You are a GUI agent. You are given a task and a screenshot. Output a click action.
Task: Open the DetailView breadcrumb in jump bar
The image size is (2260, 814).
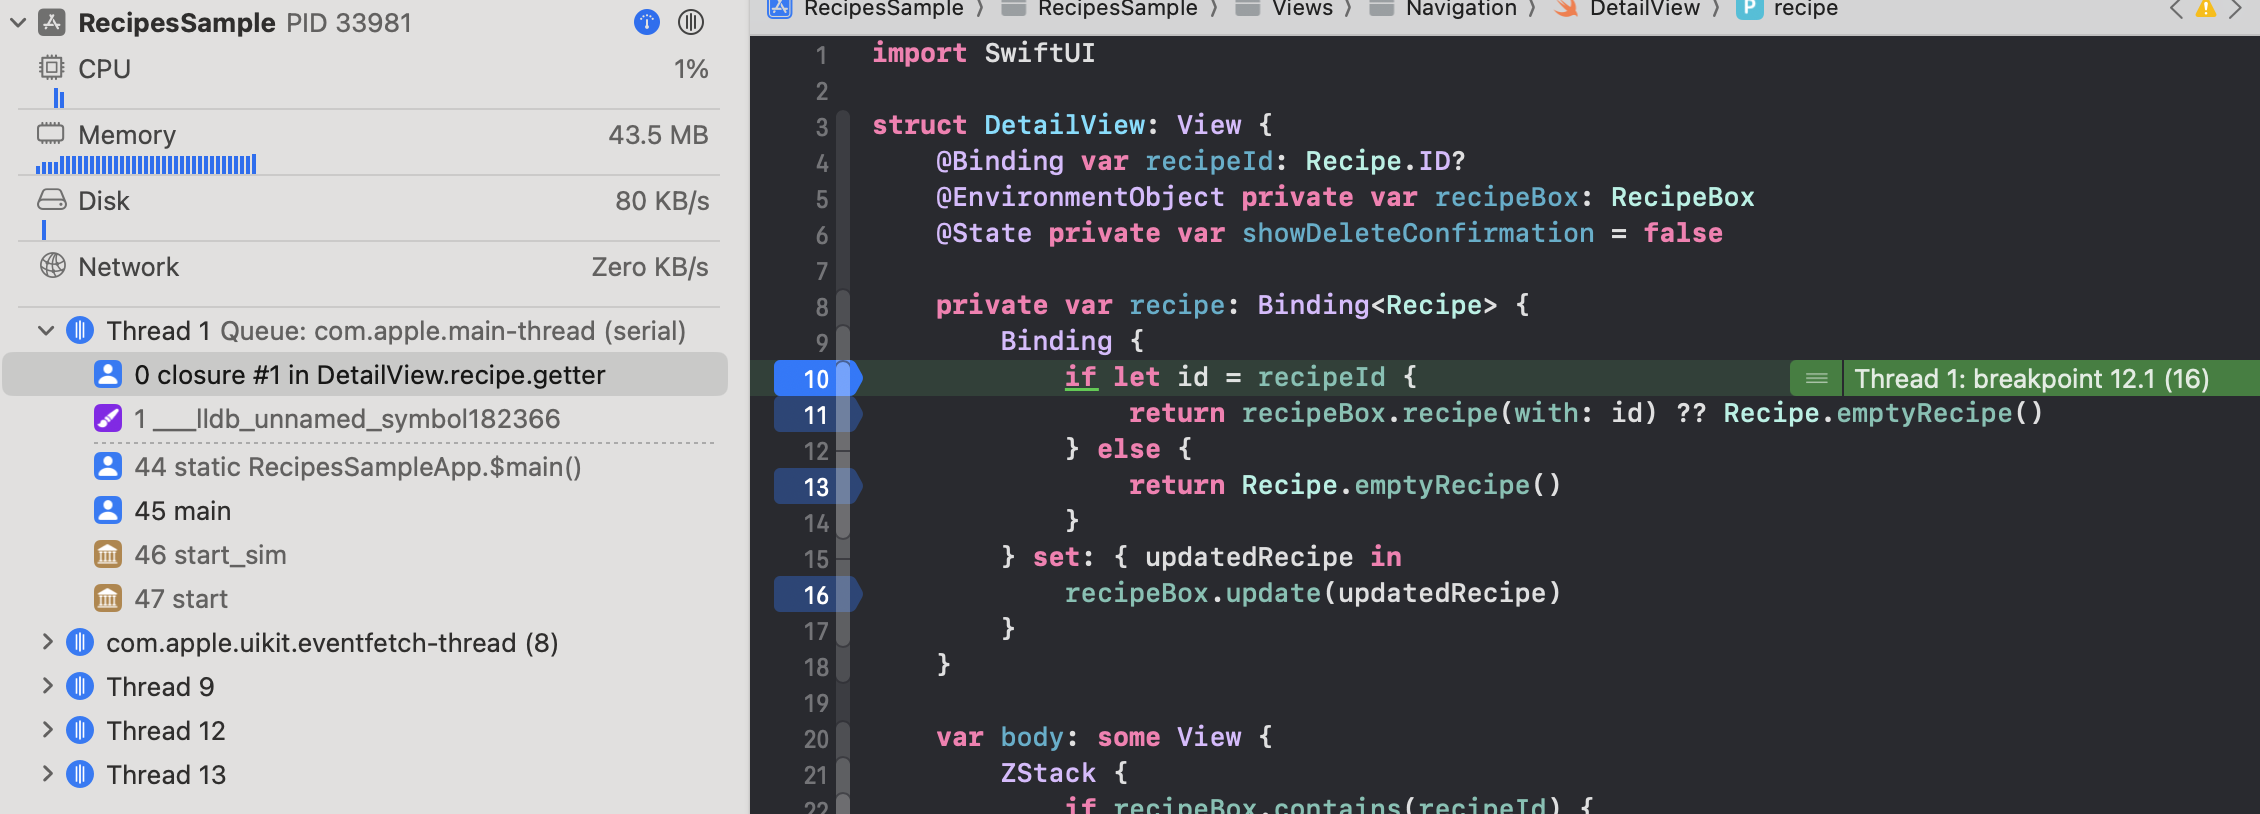1644,9
